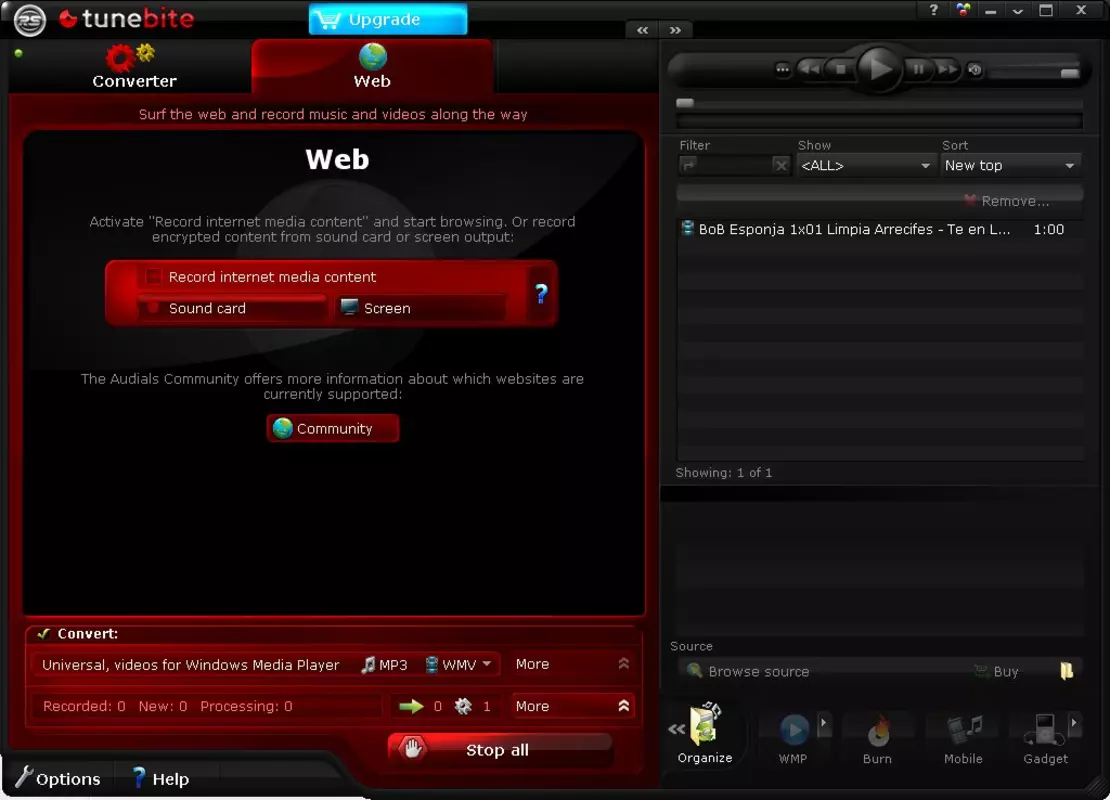Skip forward with fast-forward button
The width and height of the screenshot is (1110, 800).
(x=946, y=69)
